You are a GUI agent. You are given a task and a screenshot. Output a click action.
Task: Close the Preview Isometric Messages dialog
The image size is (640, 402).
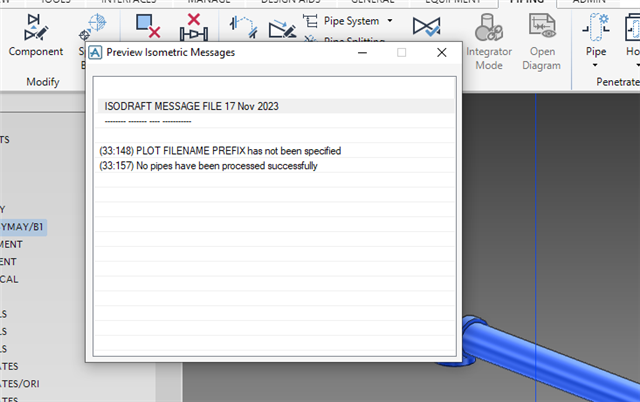pos(442,53)
